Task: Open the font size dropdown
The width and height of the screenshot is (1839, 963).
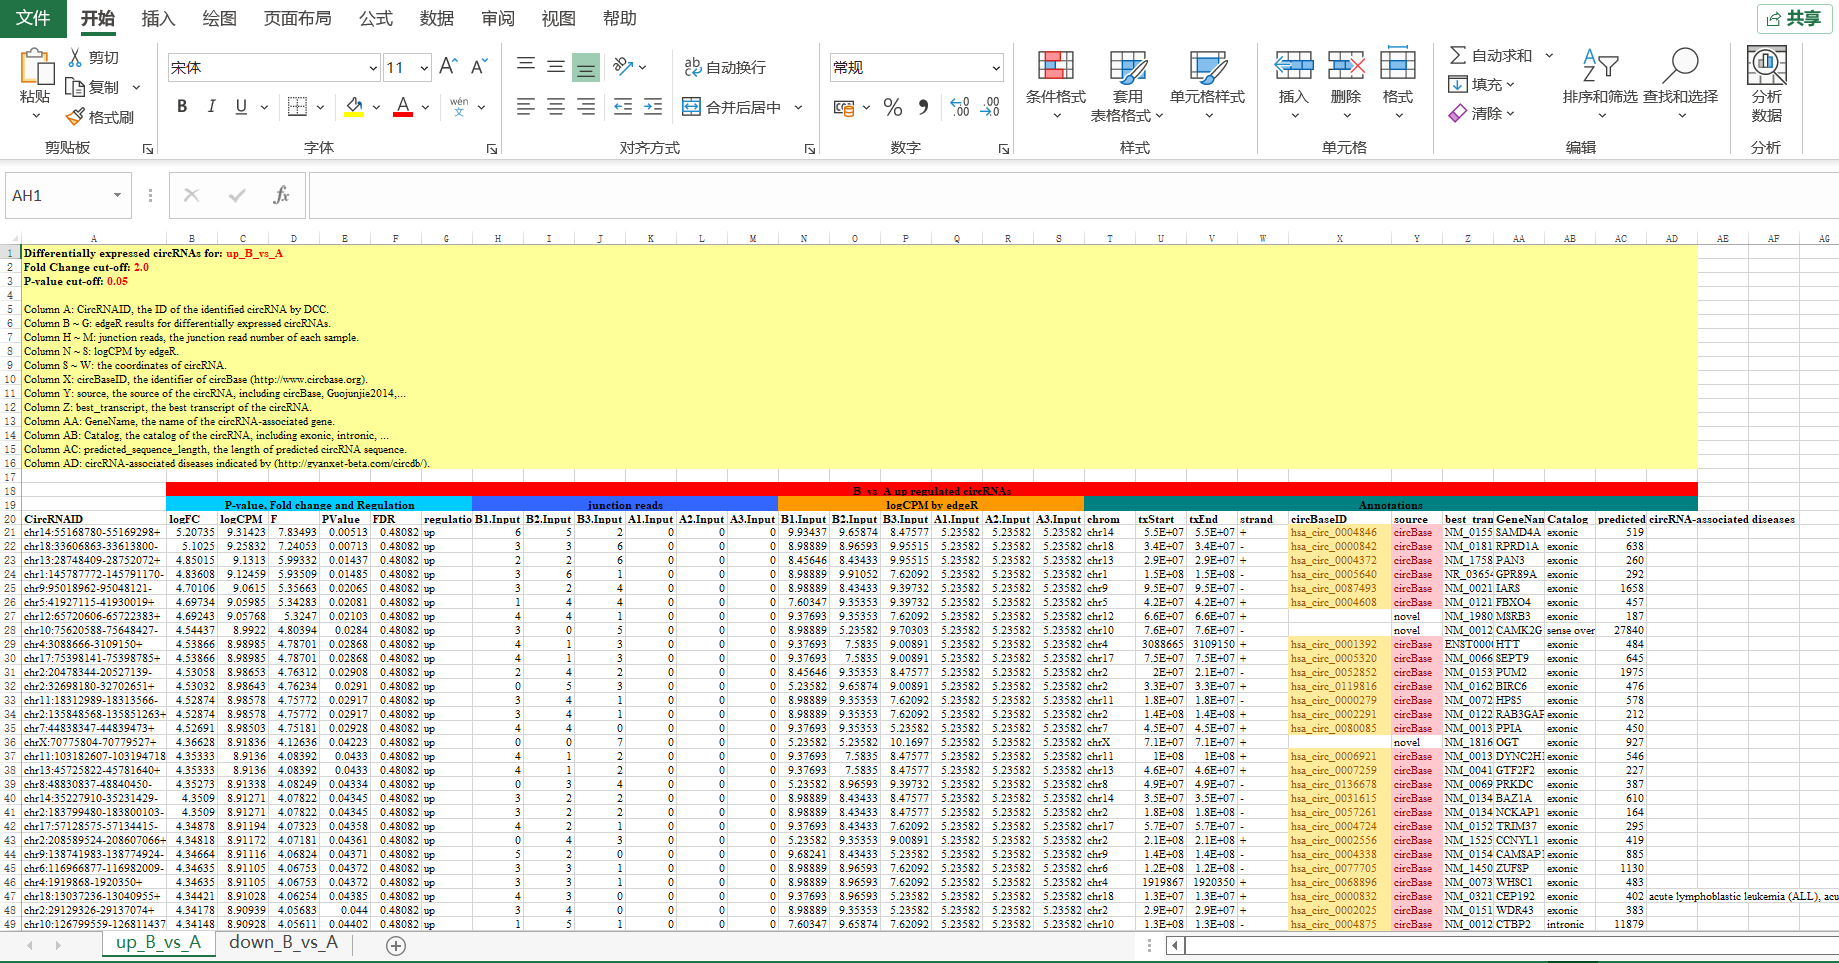Action: [424, 67]
